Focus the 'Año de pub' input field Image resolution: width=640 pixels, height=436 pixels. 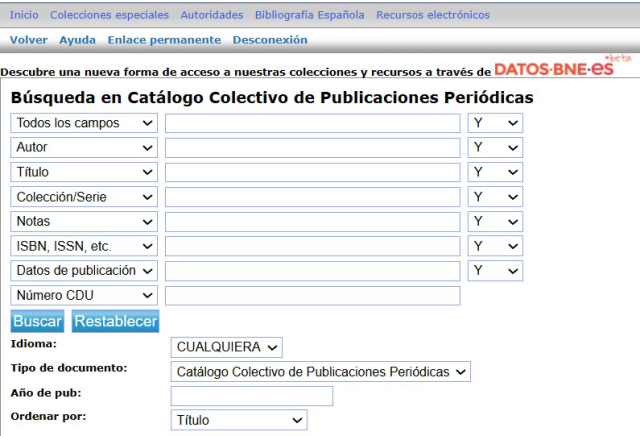click(252, 396)
